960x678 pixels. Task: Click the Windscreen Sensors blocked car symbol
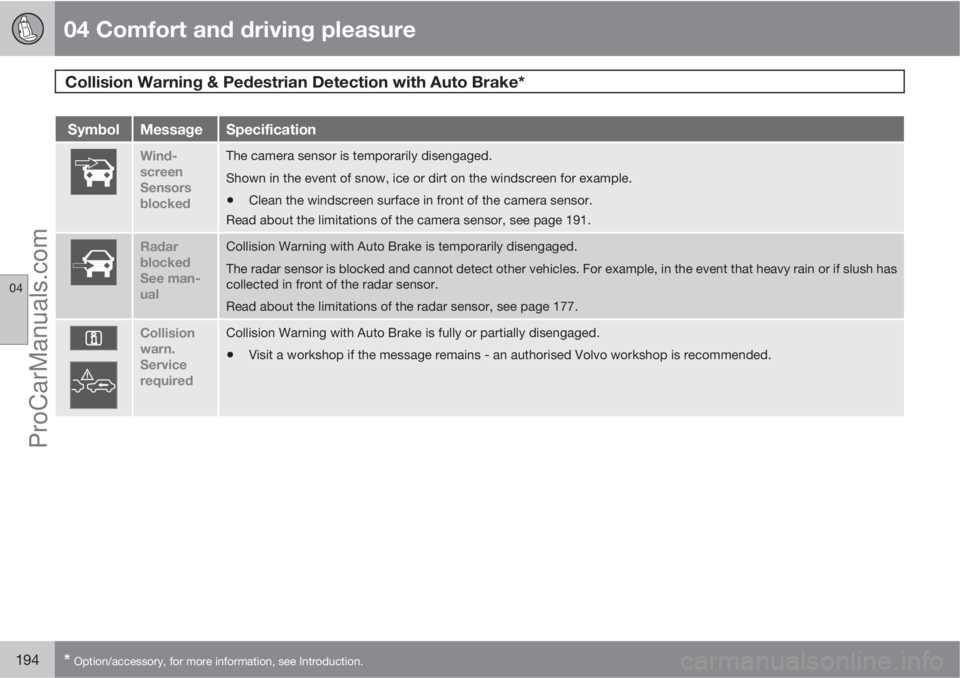[93, 171]
